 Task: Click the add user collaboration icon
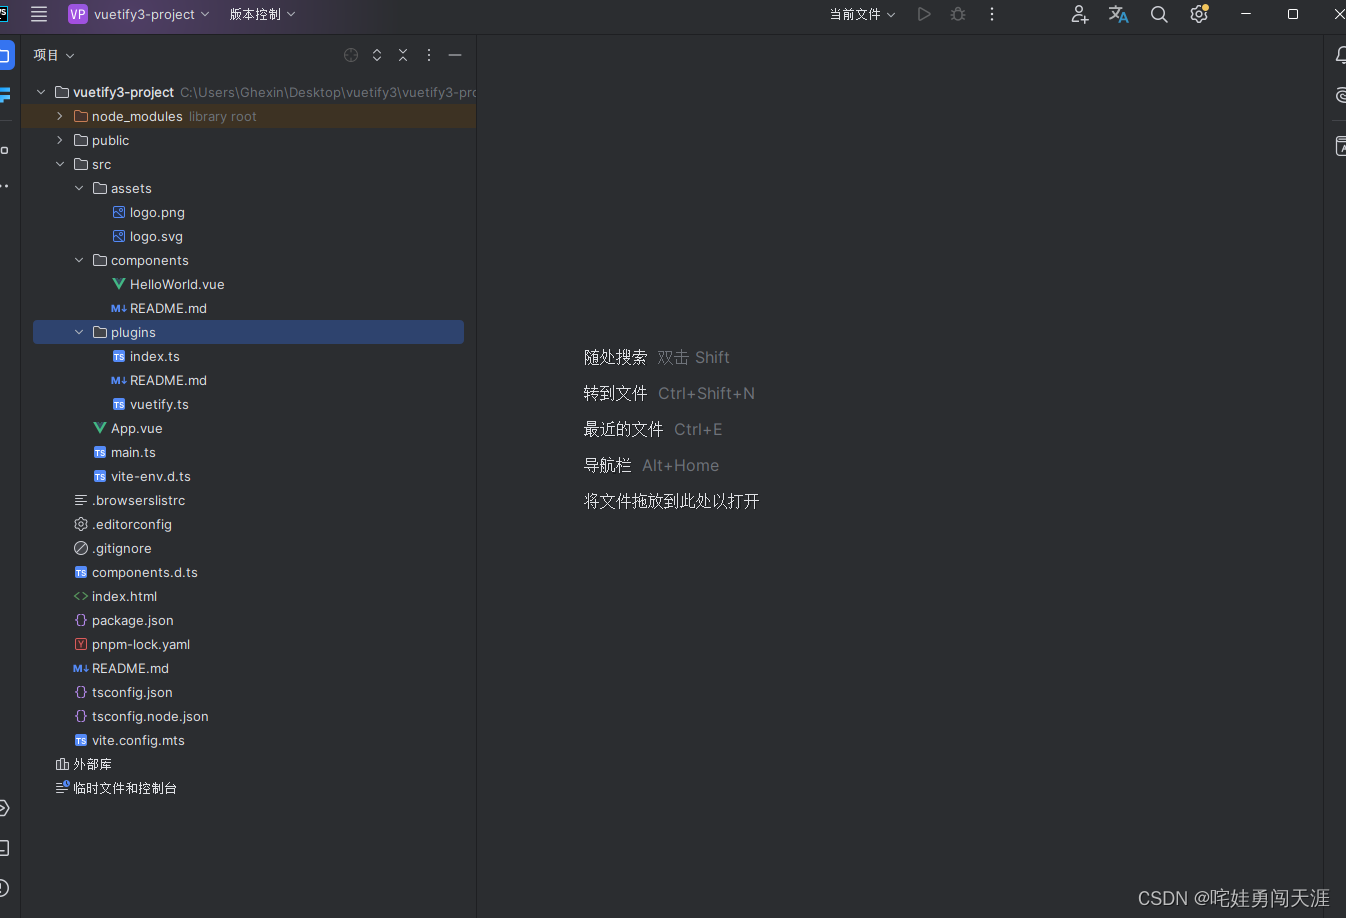1079,14
